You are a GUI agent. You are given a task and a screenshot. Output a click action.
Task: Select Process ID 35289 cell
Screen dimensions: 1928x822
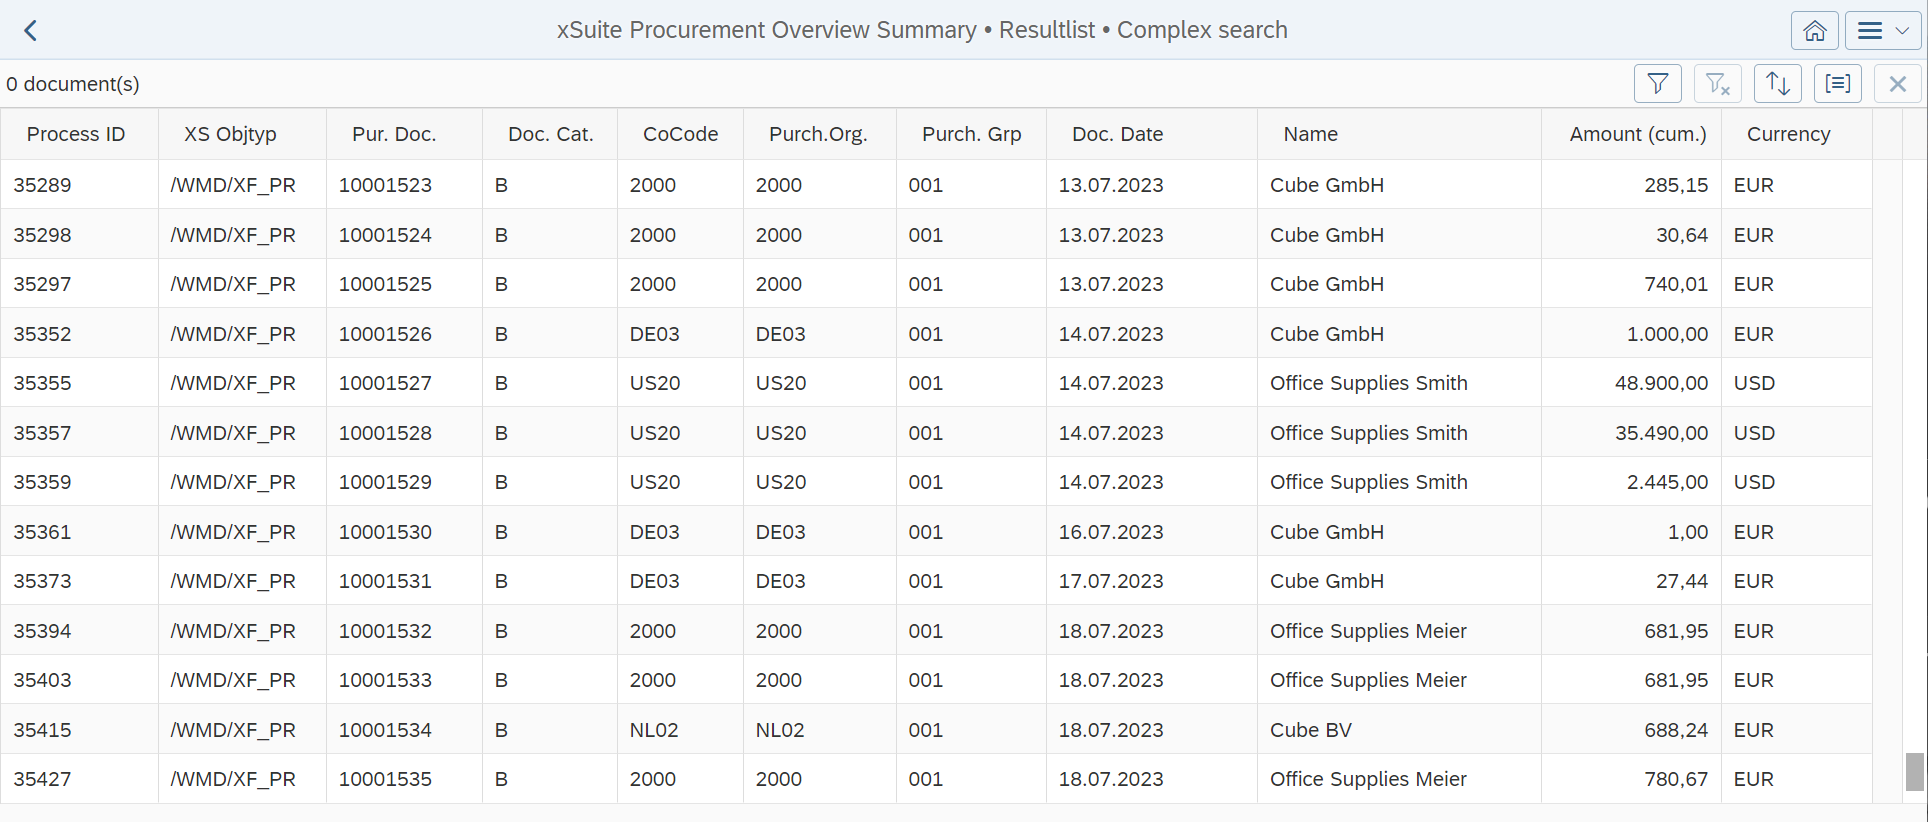79,185
